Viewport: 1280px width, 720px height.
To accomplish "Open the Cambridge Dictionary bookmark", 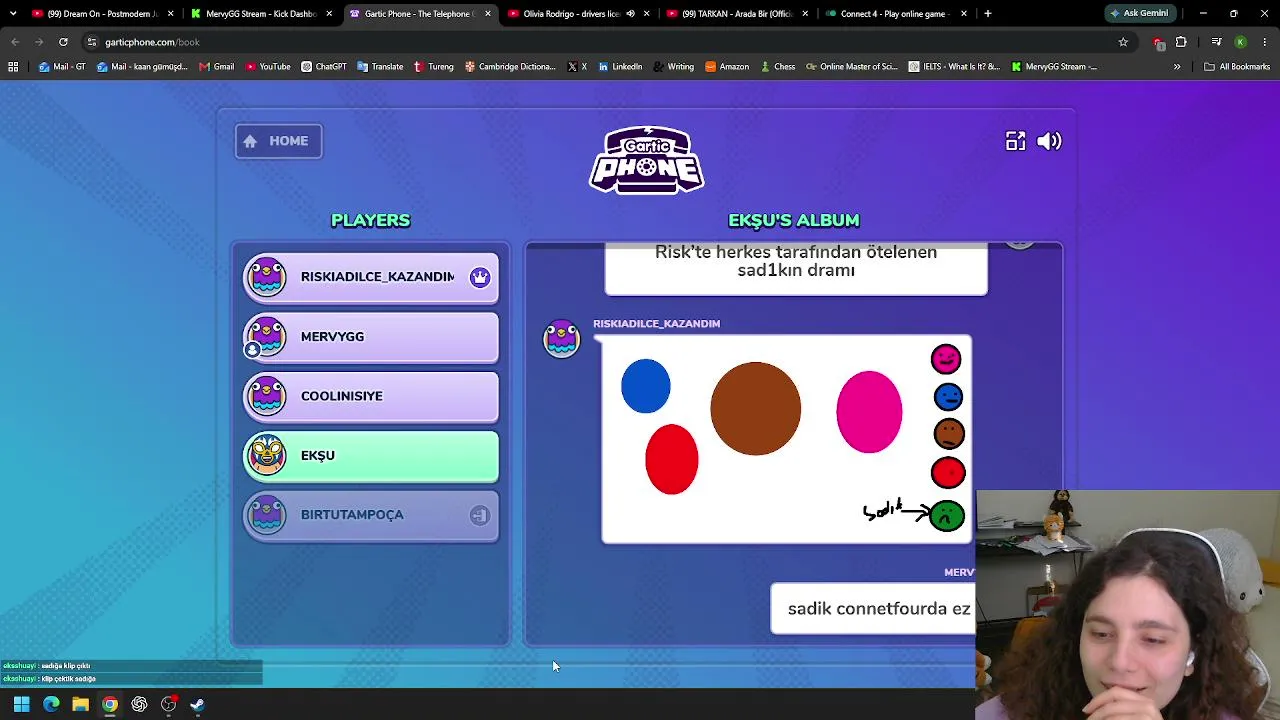I will [x=510, y=67].
